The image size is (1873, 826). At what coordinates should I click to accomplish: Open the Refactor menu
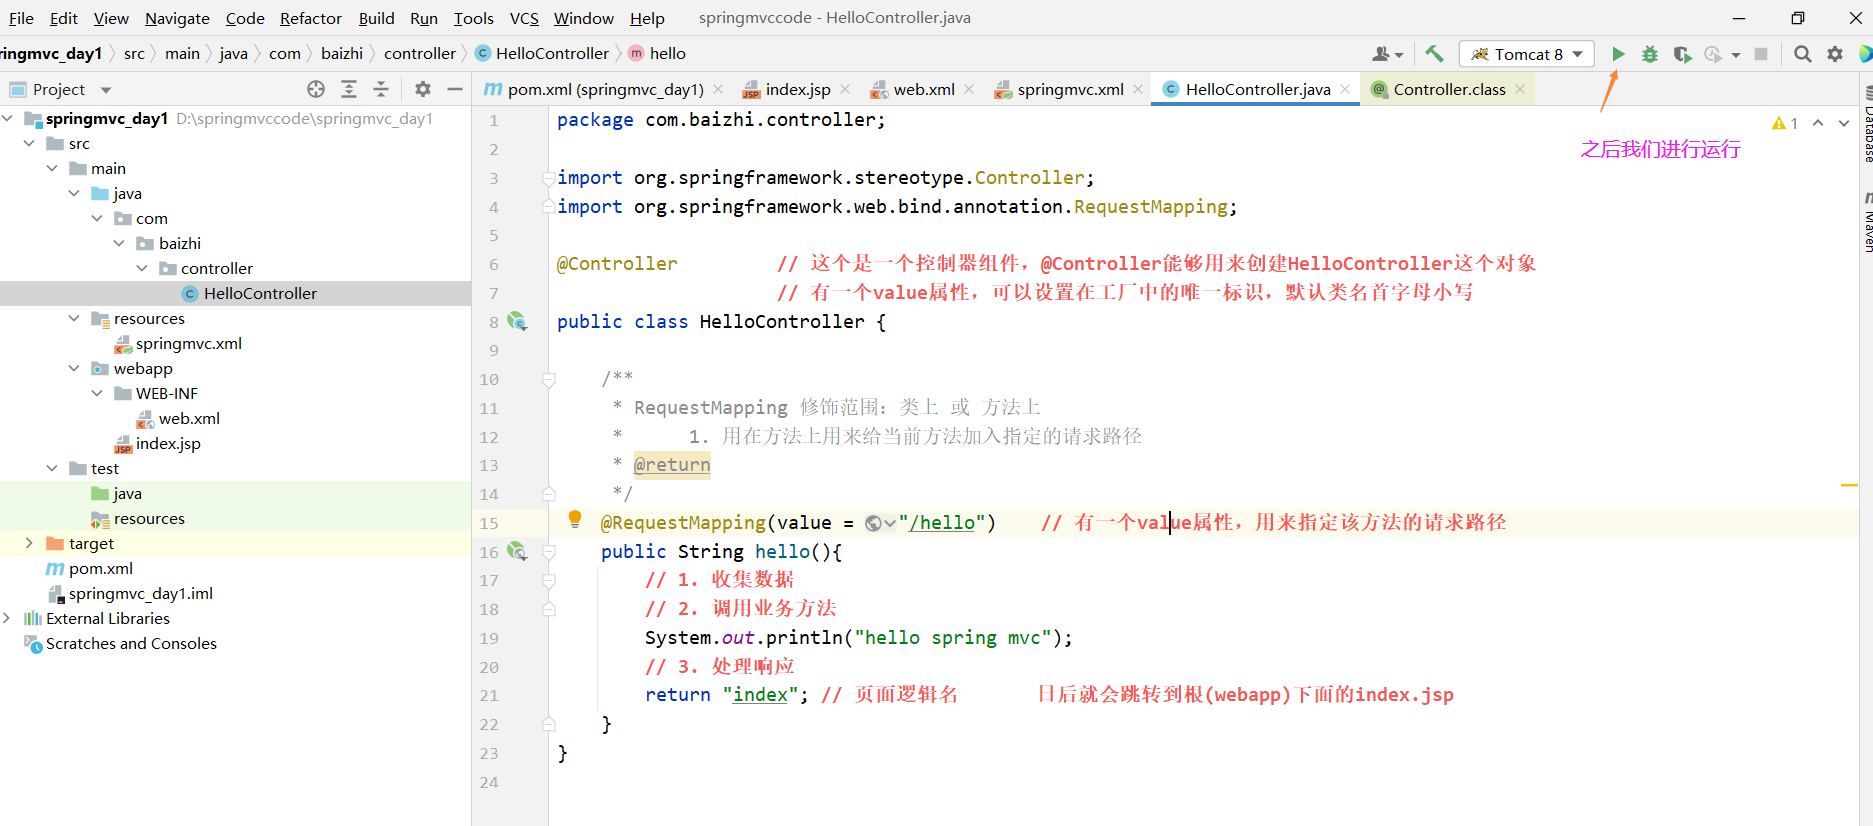[311, 18]
